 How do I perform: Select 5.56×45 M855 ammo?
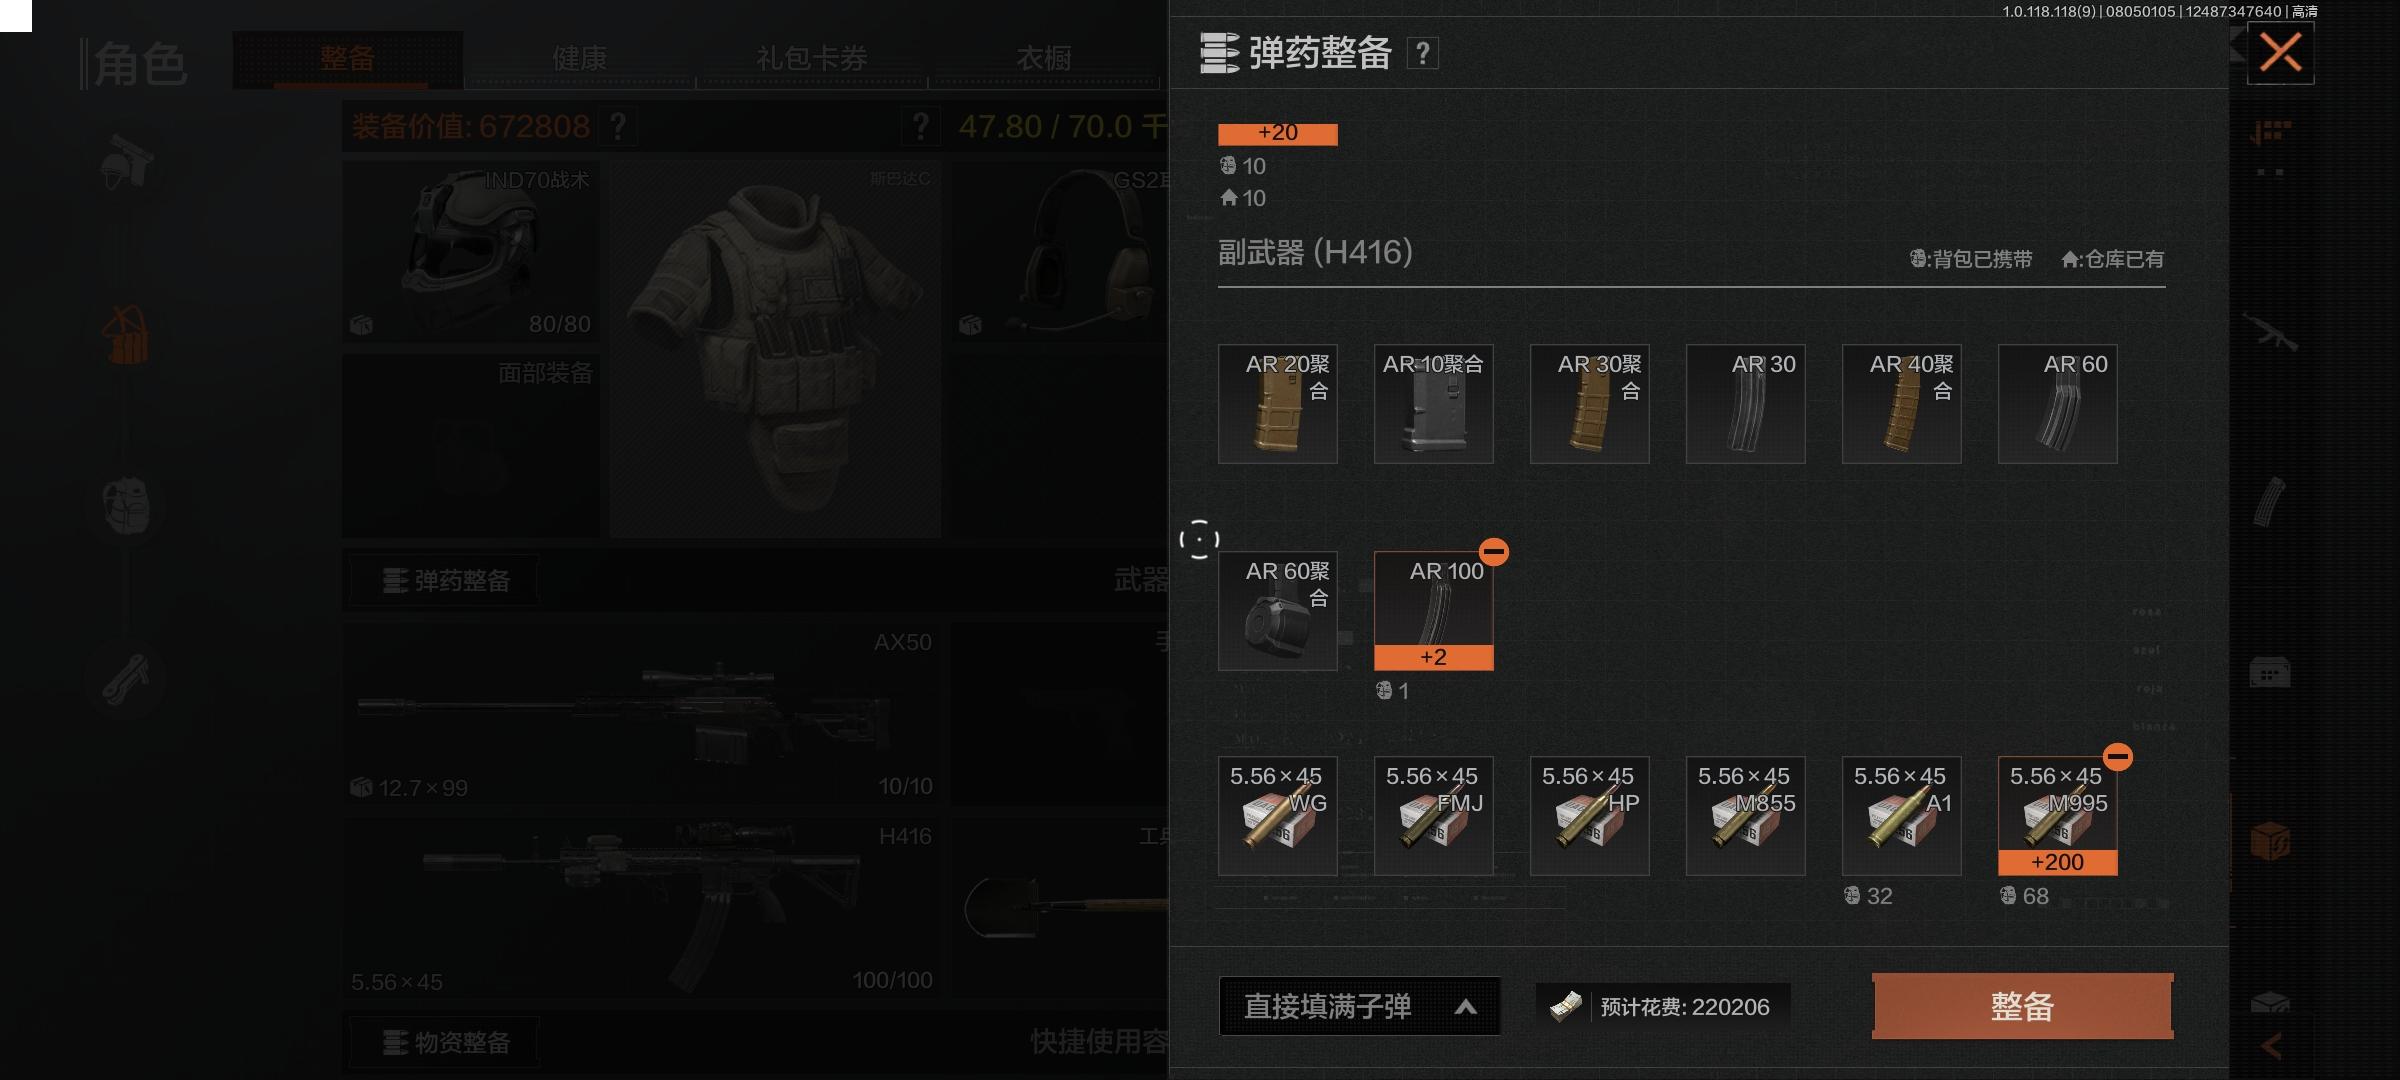[x=1745, y=815]
